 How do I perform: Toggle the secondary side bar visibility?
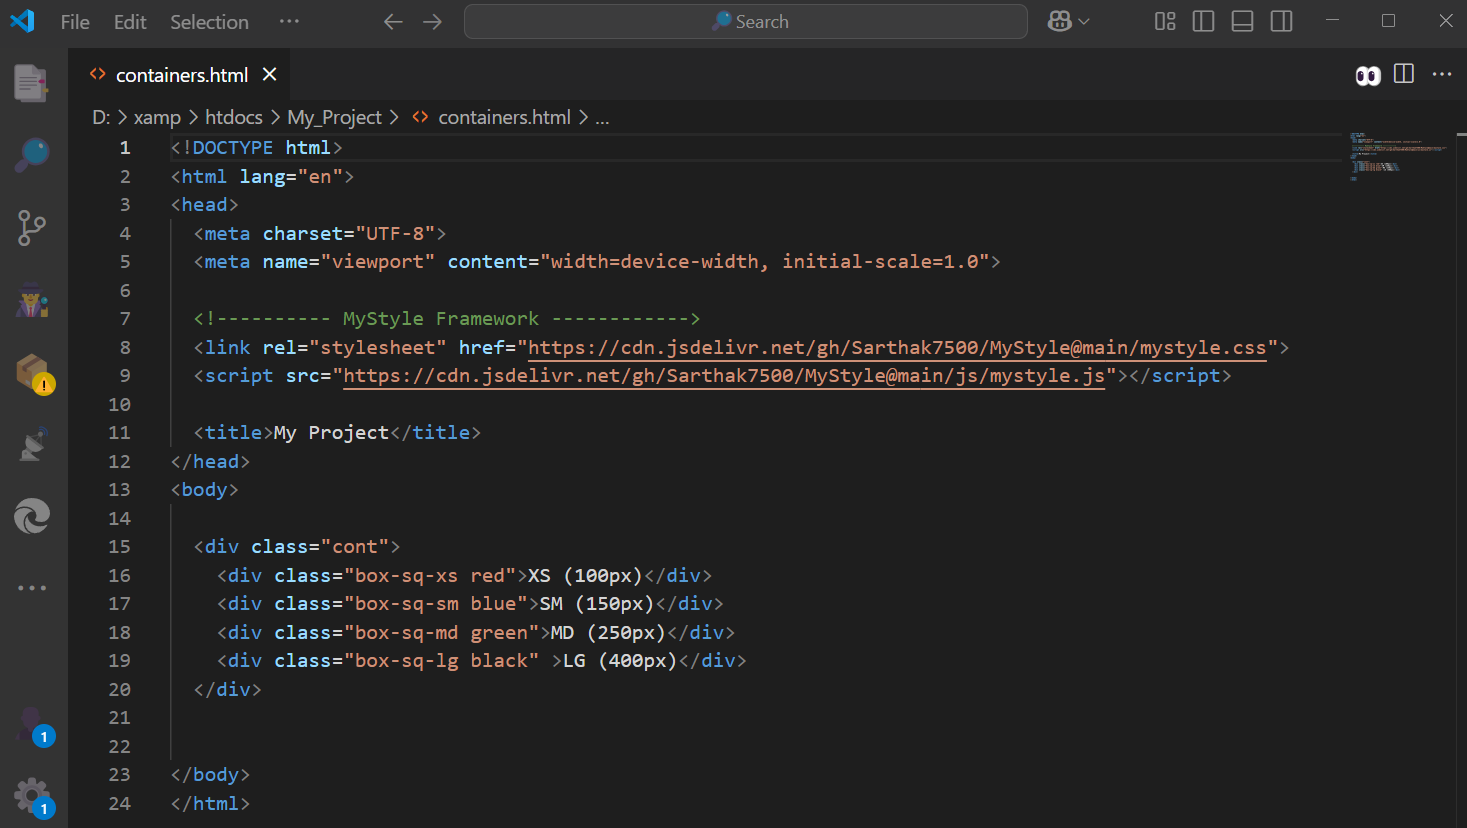click(1281, 22)
